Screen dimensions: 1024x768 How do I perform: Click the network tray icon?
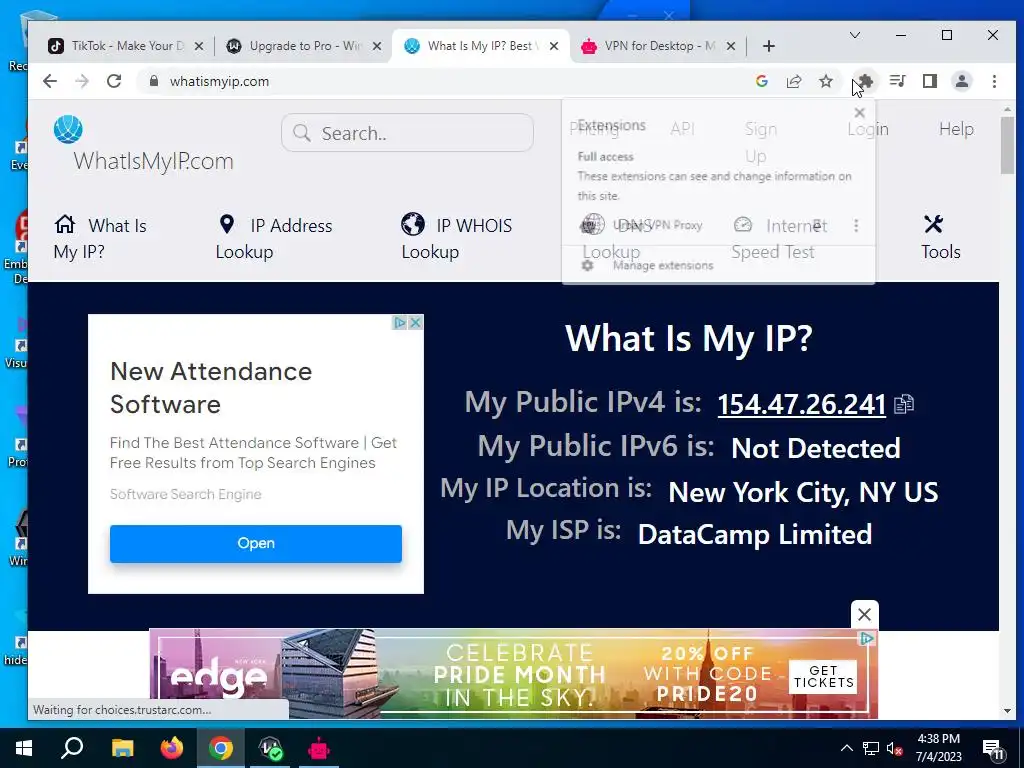click(x=871, y=748)
